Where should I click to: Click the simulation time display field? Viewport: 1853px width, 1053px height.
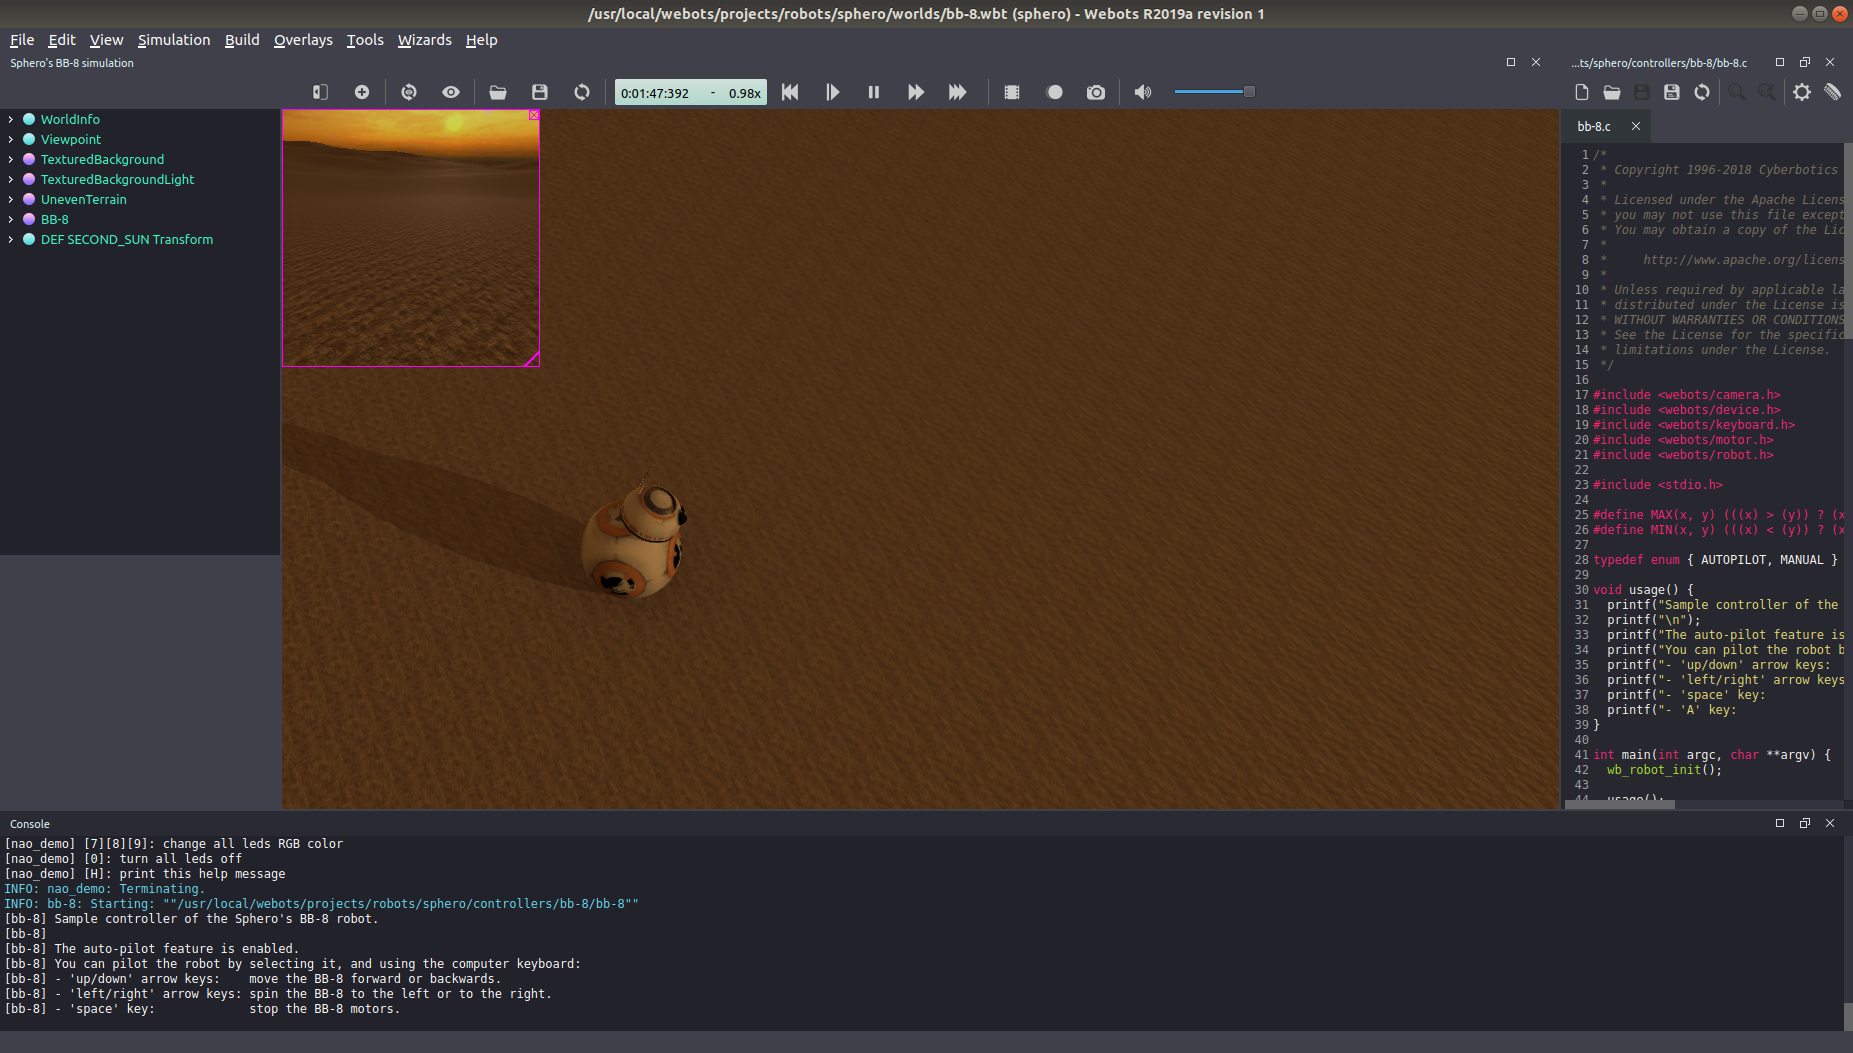690,93
